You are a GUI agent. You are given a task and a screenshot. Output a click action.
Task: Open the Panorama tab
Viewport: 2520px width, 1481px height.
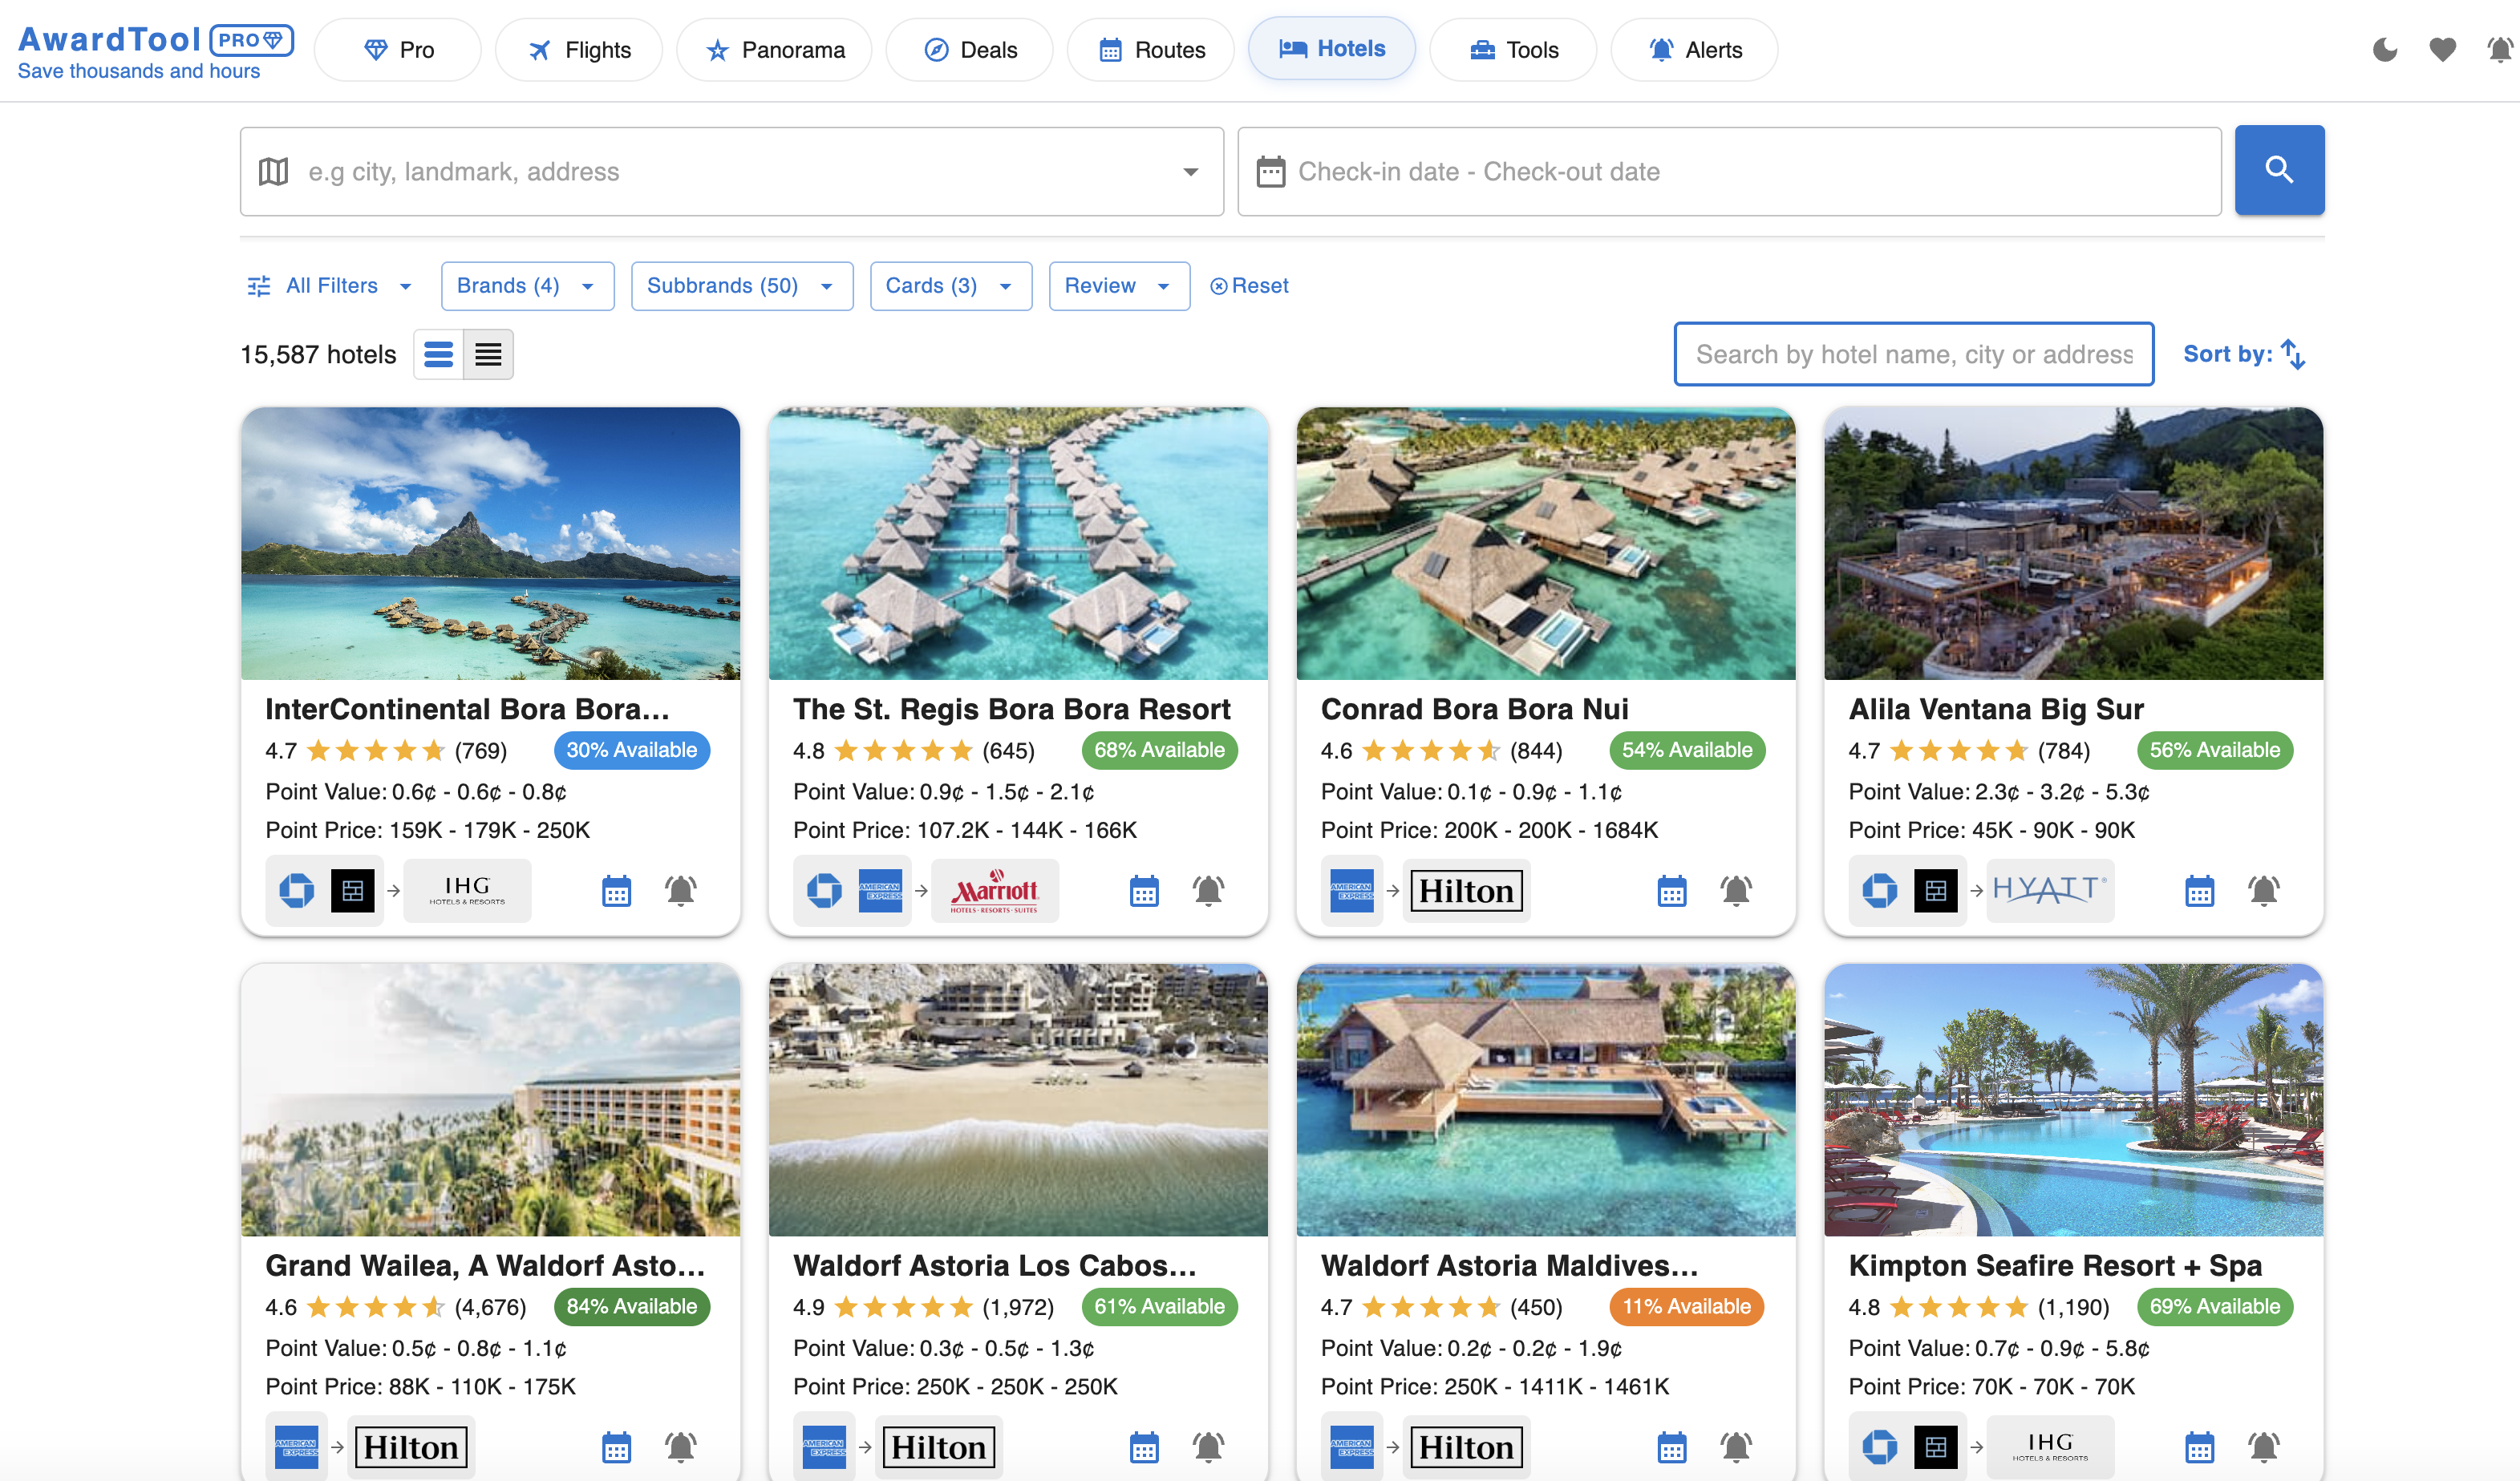774,49
